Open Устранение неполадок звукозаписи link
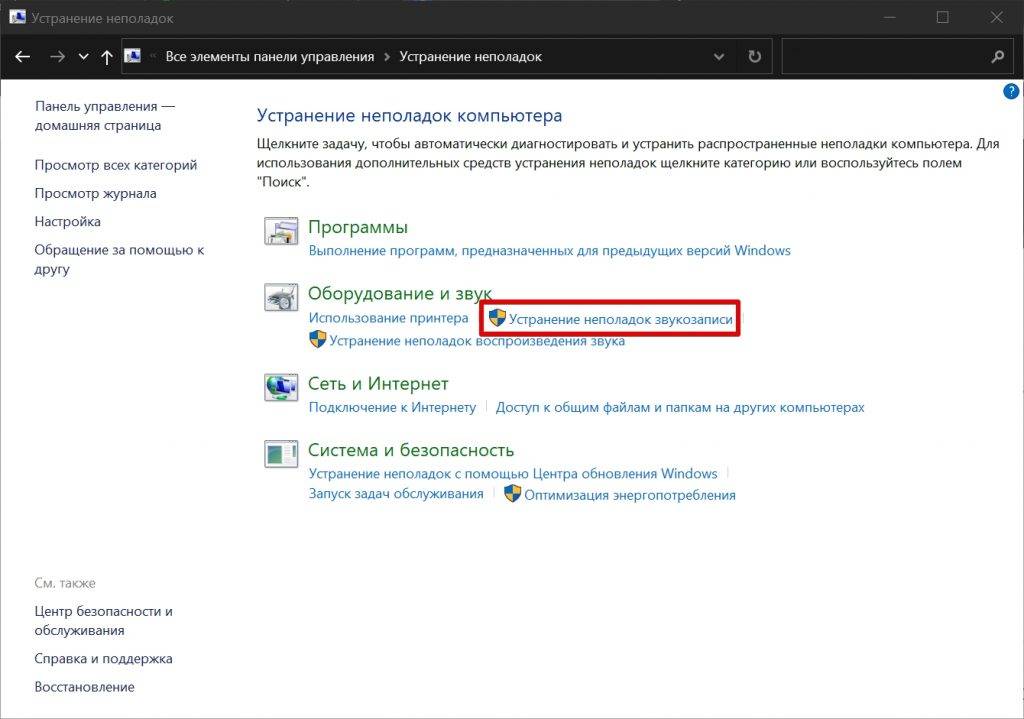This screenshot has width=1024, height=719. point(620,319)
